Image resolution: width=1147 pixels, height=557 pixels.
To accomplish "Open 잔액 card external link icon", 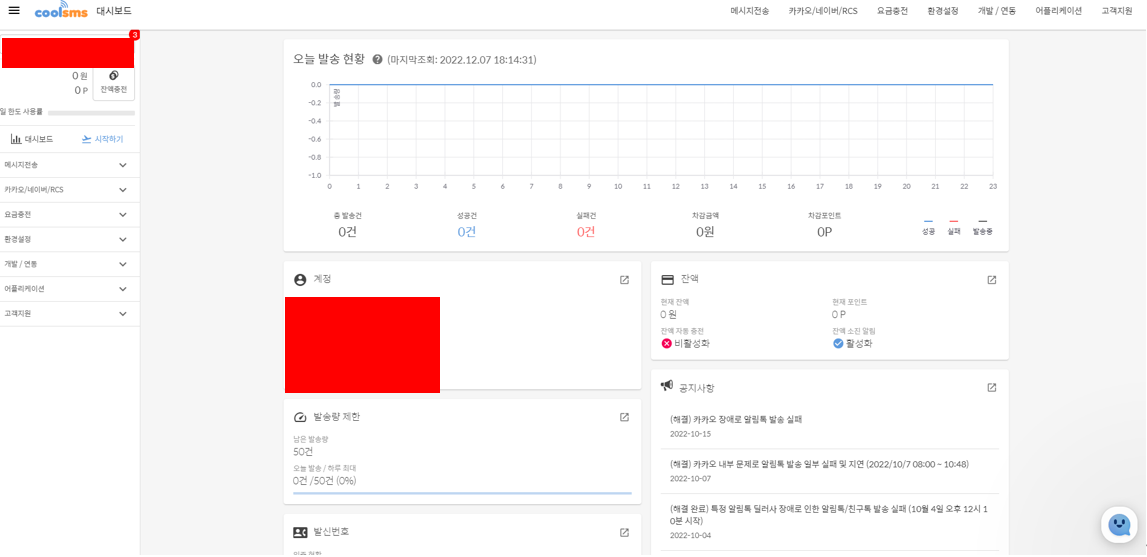I will pos(991,280).
